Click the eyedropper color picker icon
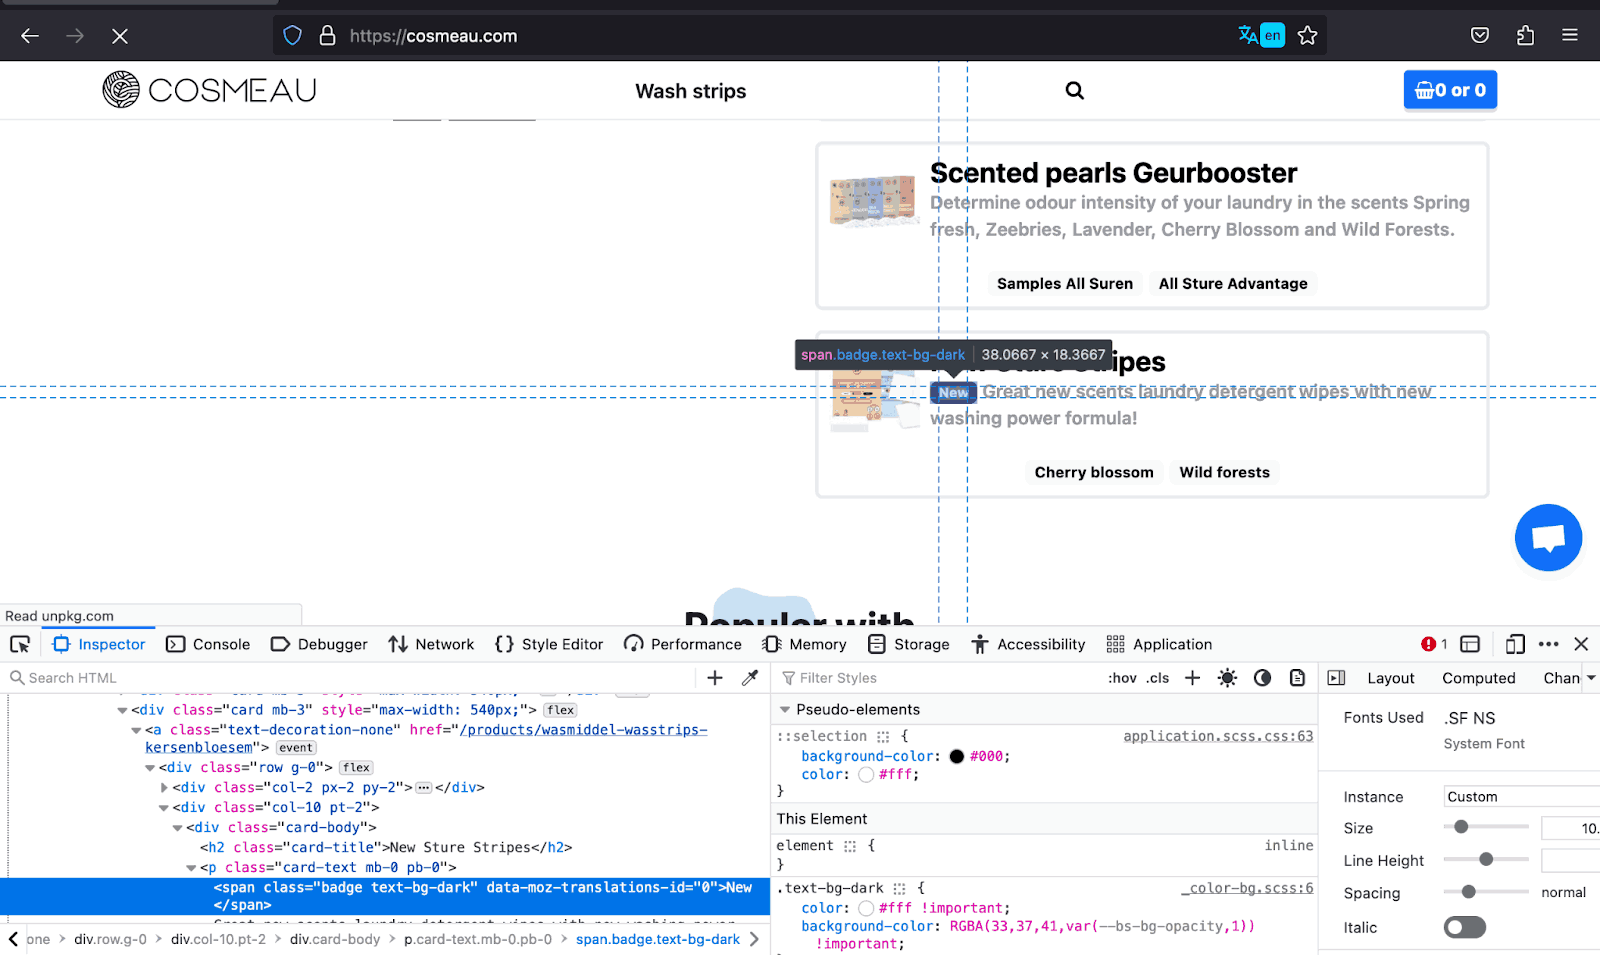1600x955 pixels. (x=750, y=678)
